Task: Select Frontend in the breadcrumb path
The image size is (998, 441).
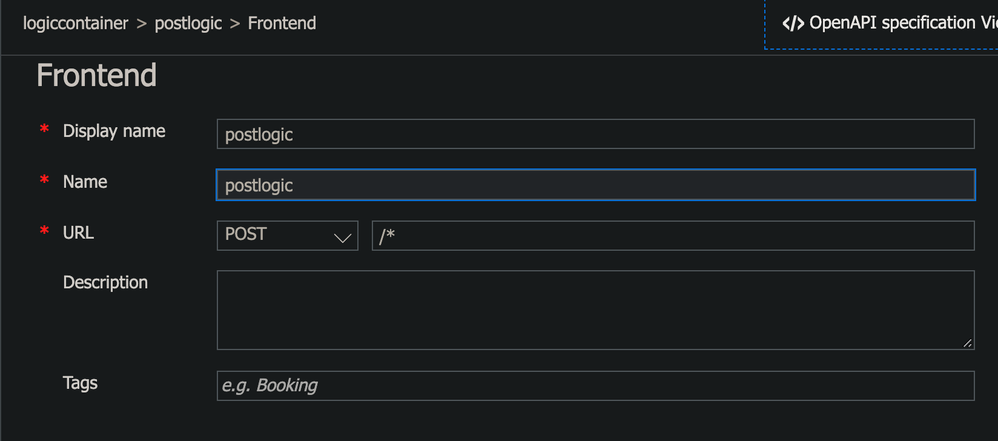Action: click(x=282, y=23)
